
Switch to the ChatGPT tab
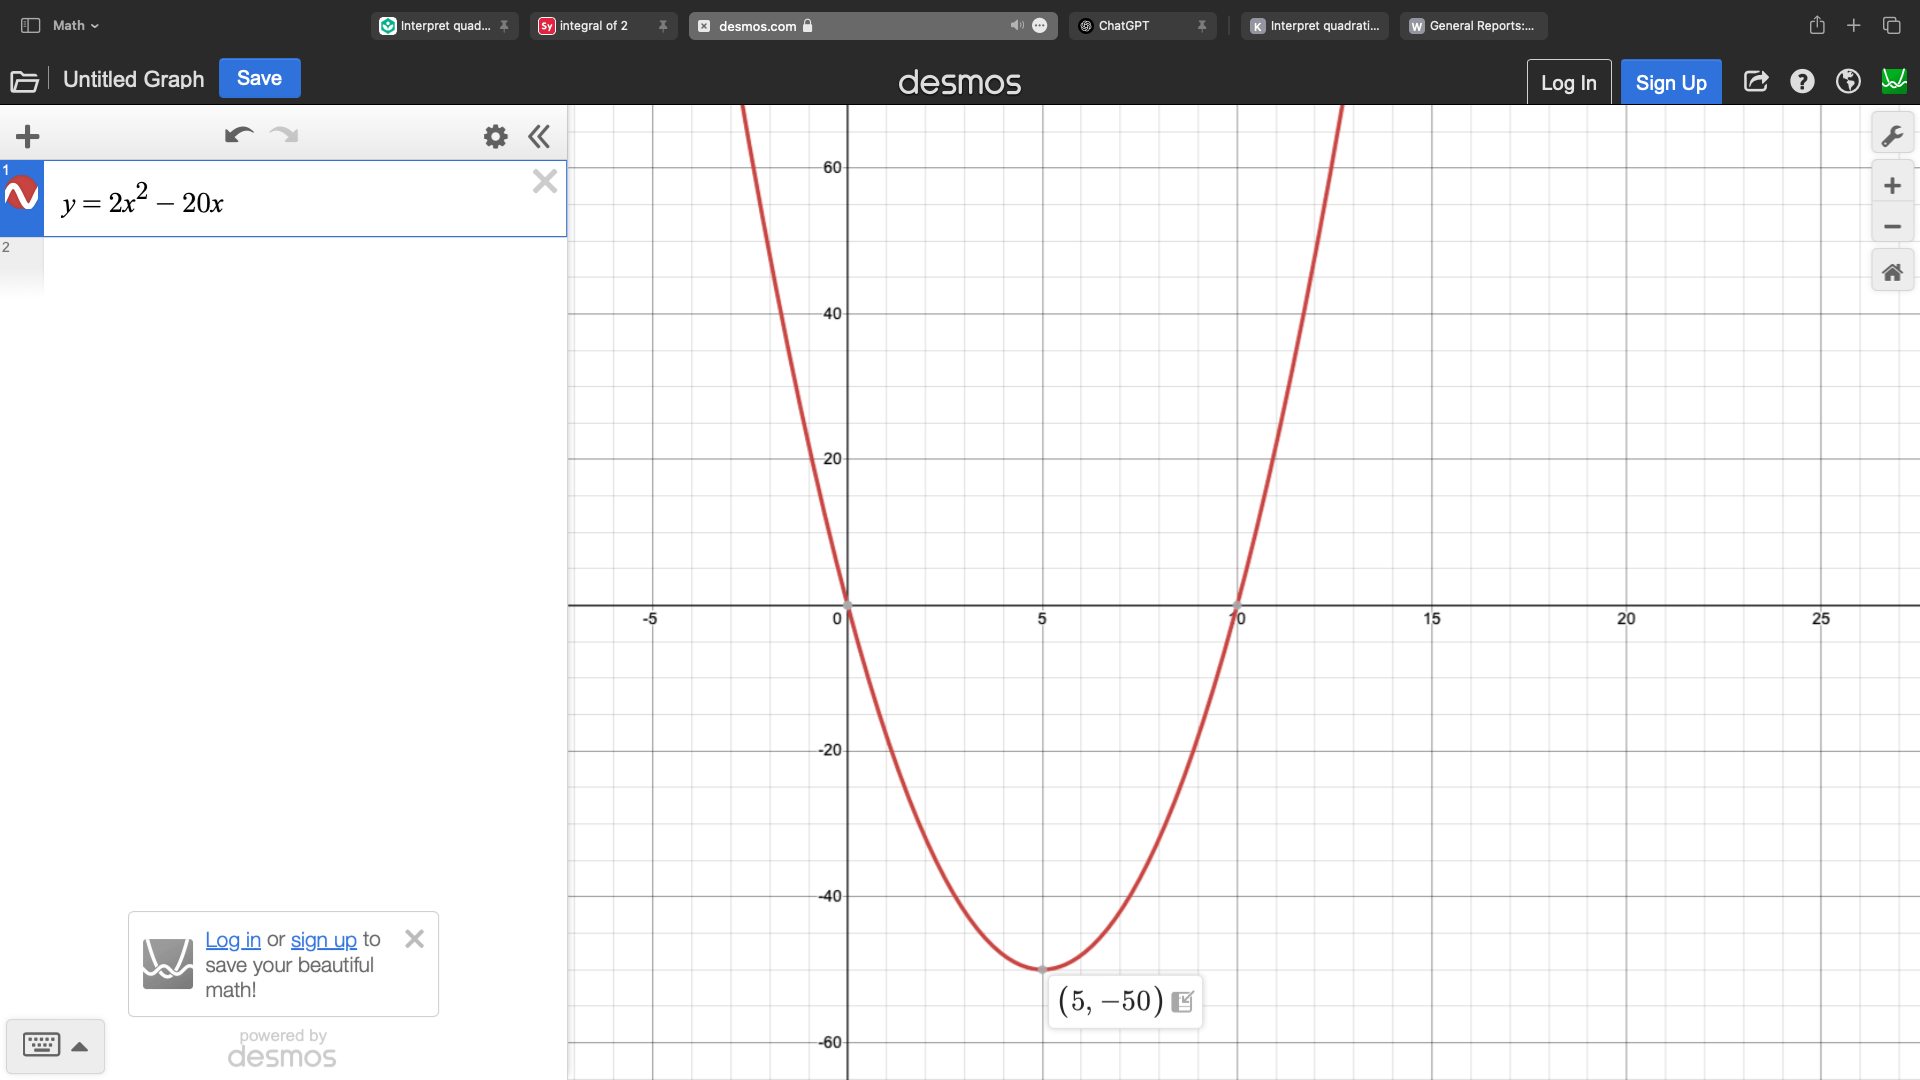coord(1124,26)
